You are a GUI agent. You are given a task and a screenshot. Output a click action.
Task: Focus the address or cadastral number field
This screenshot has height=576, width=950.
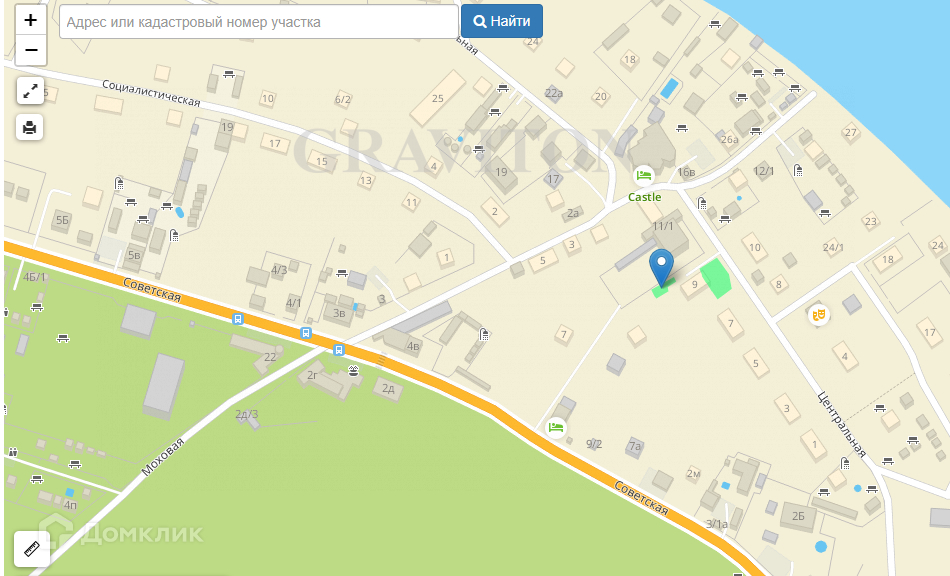[259, 22]
